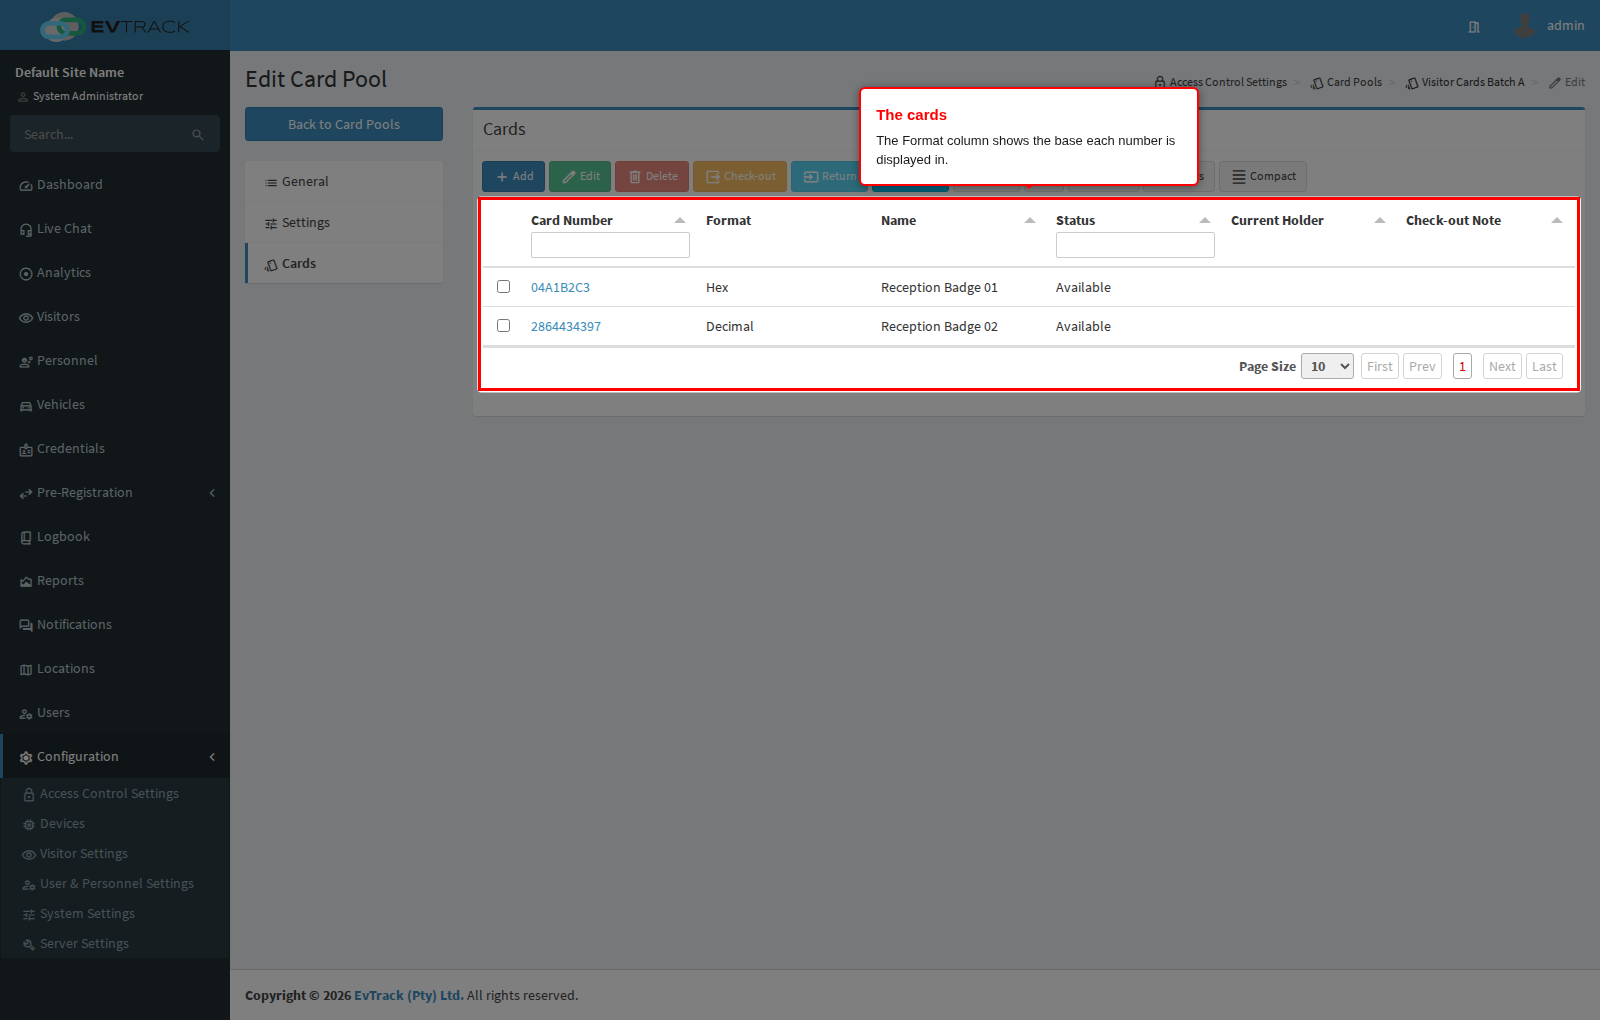Click Access Control Settings breadcrumb
The width and height of the screenshot is (1600, 1020).
(x=1220, y=83)
